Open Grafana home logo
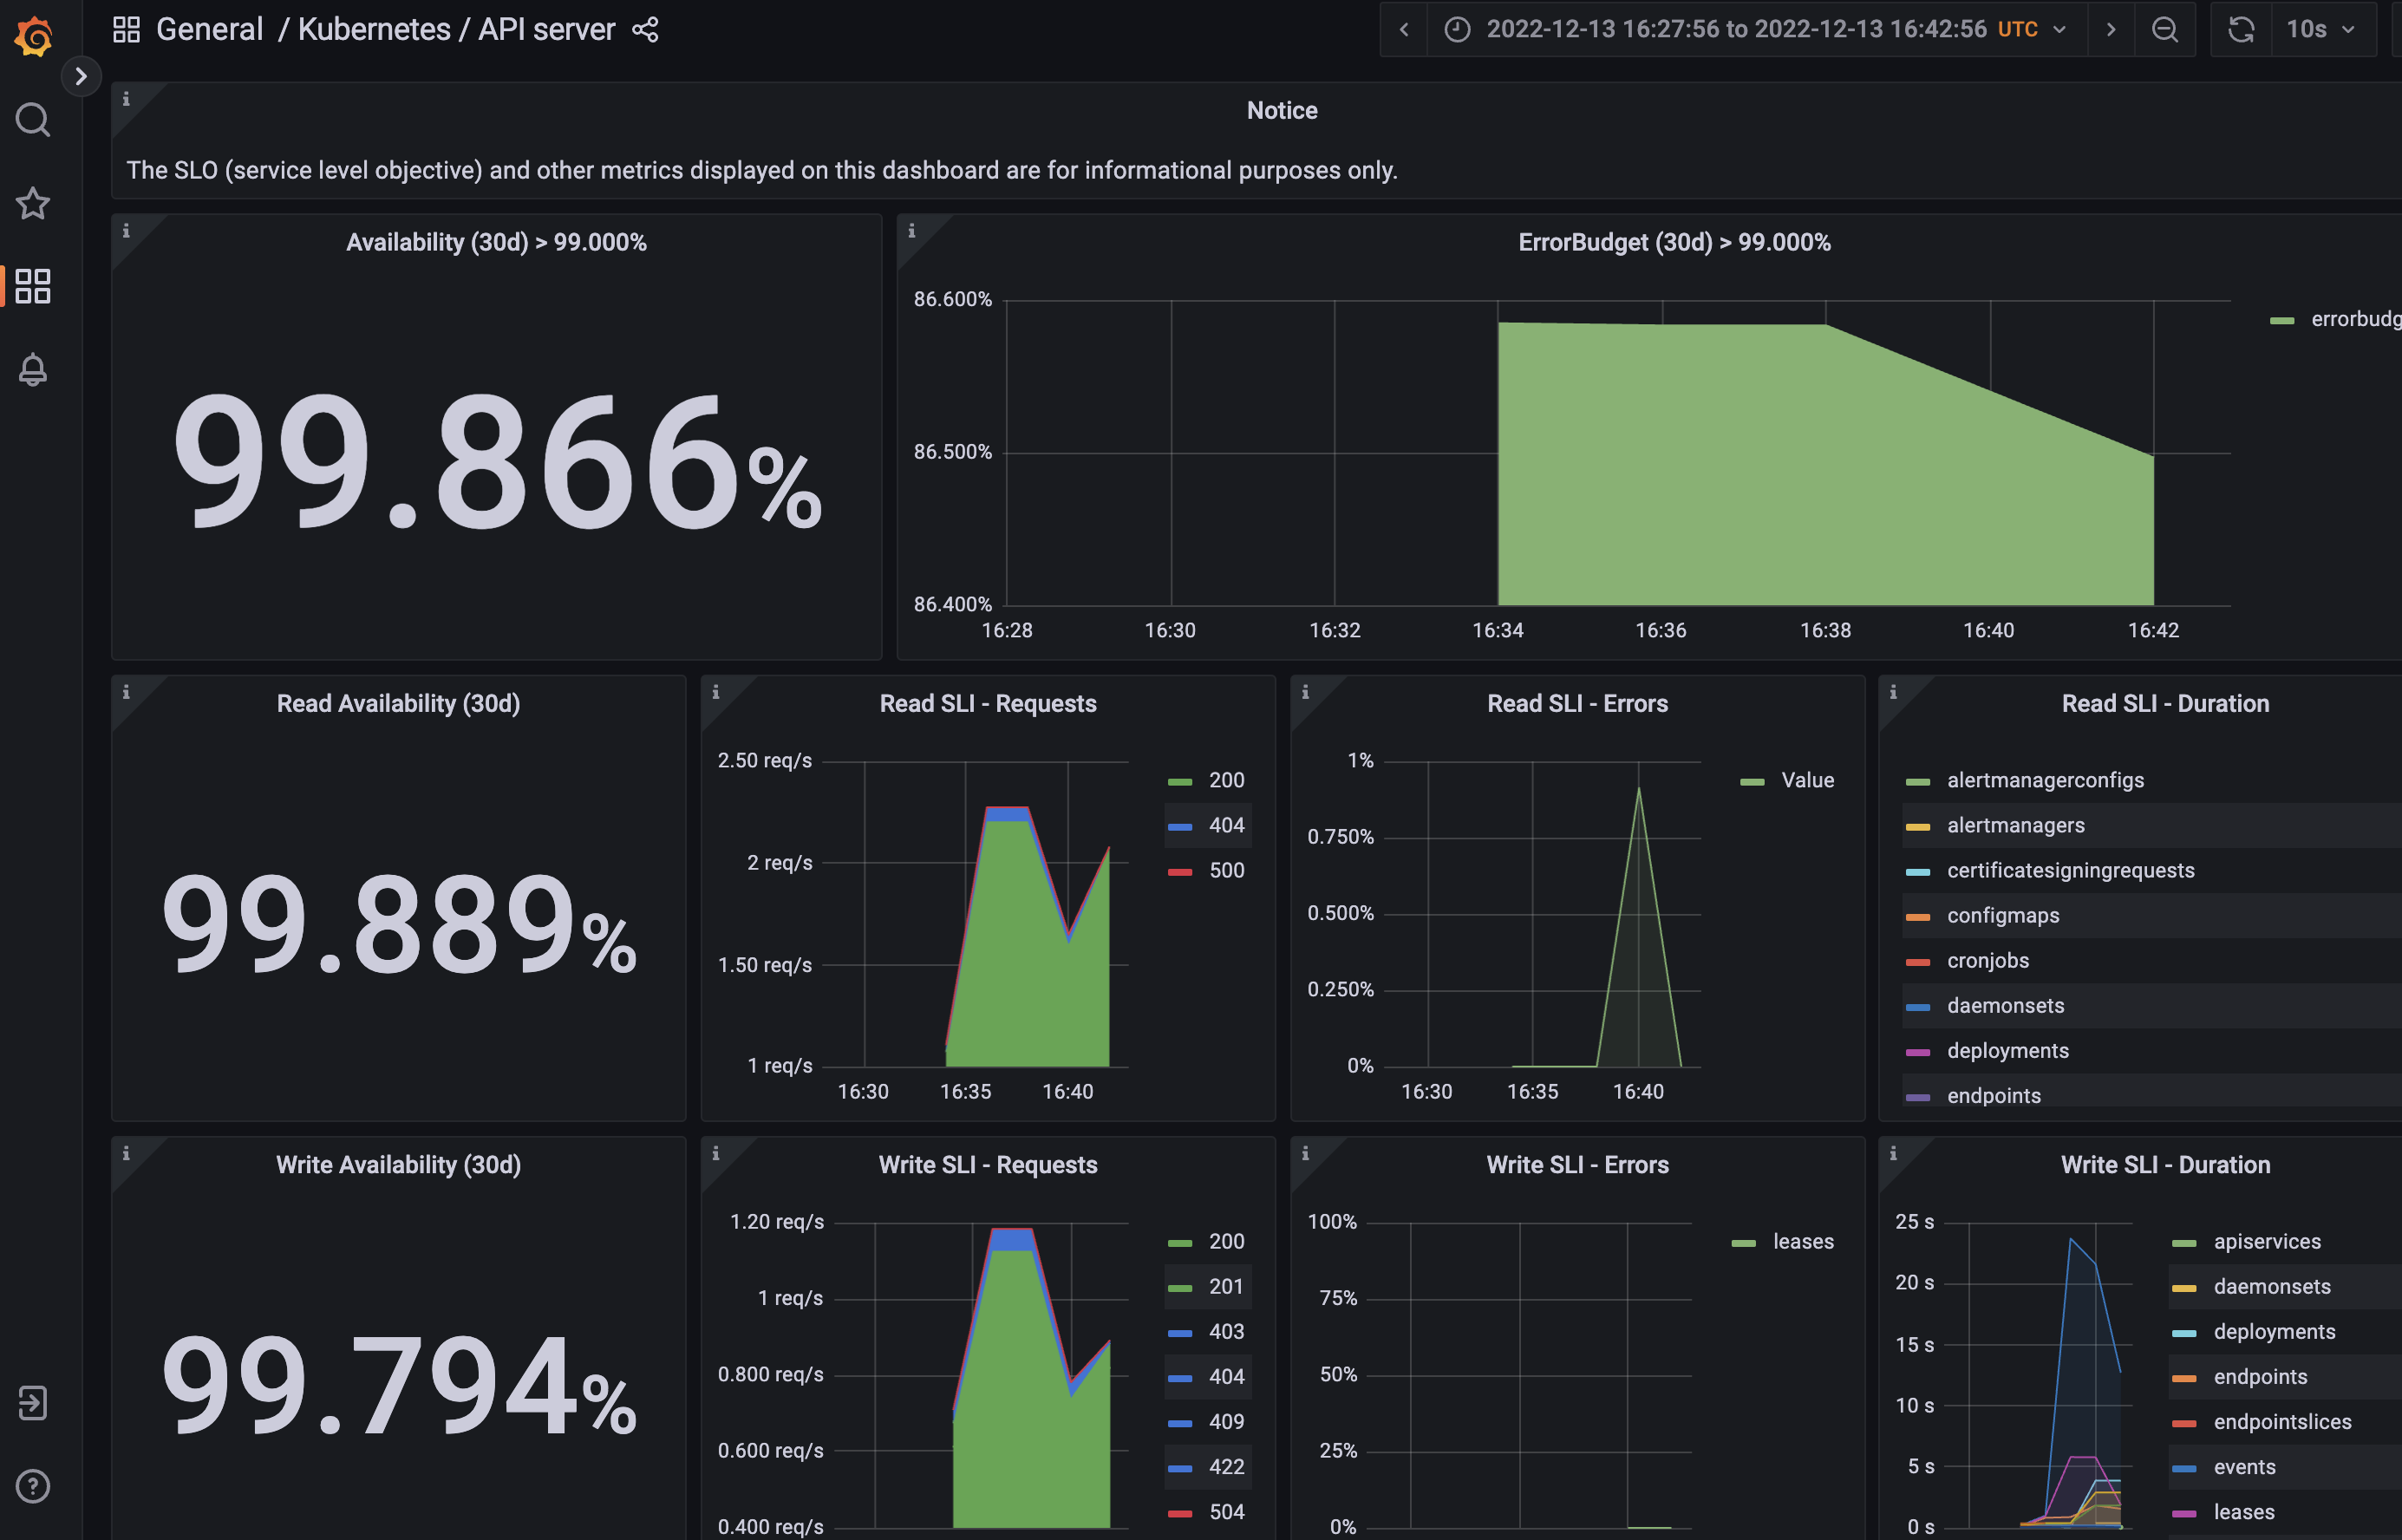This screenshot has width=2402, height=1540. click(33, 37)
